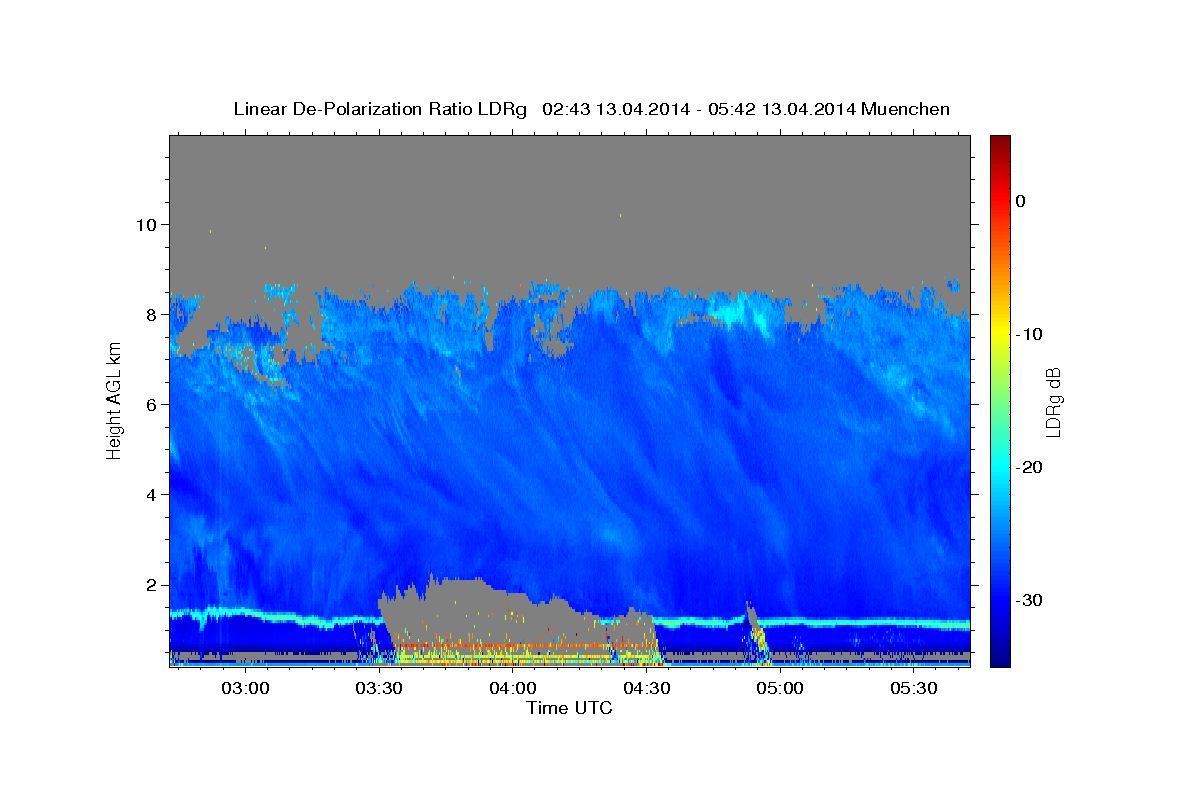
Task: Click the 03:00 time tick label
Action: (x=245, y=689)
